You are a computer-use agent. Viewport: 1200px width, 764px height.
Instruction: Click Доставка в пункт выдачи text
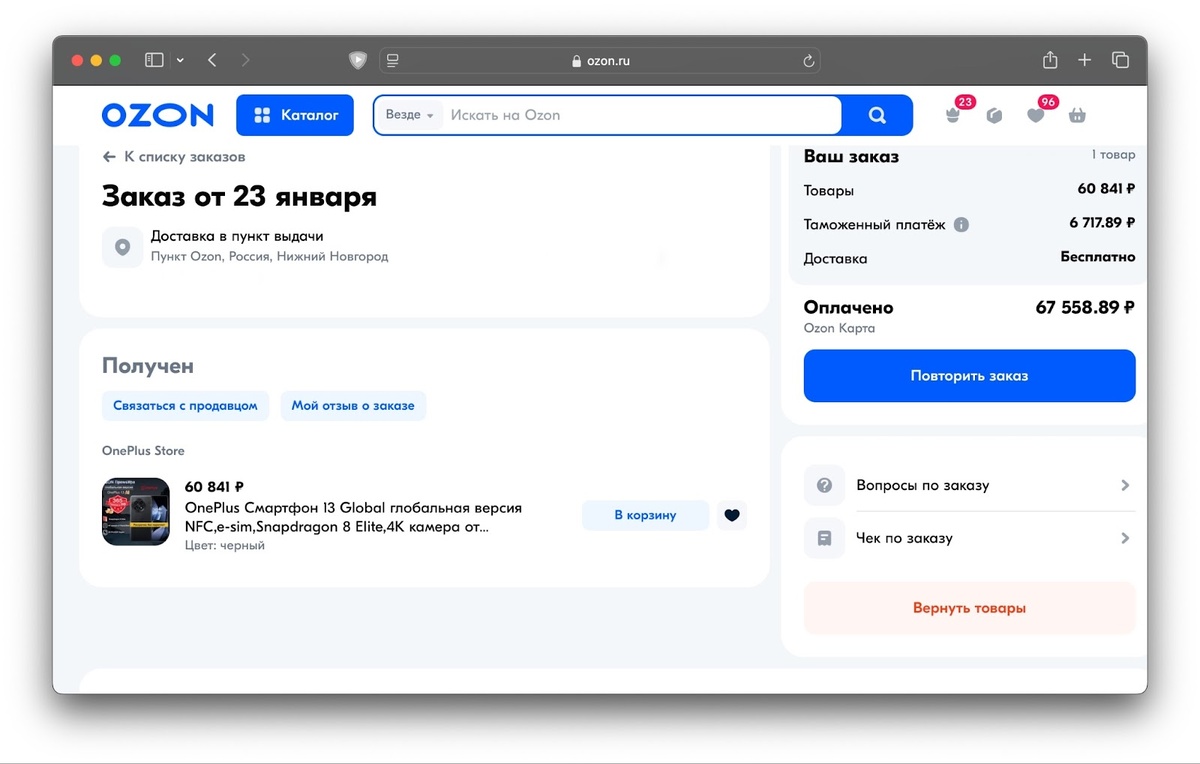click(237, 237)
